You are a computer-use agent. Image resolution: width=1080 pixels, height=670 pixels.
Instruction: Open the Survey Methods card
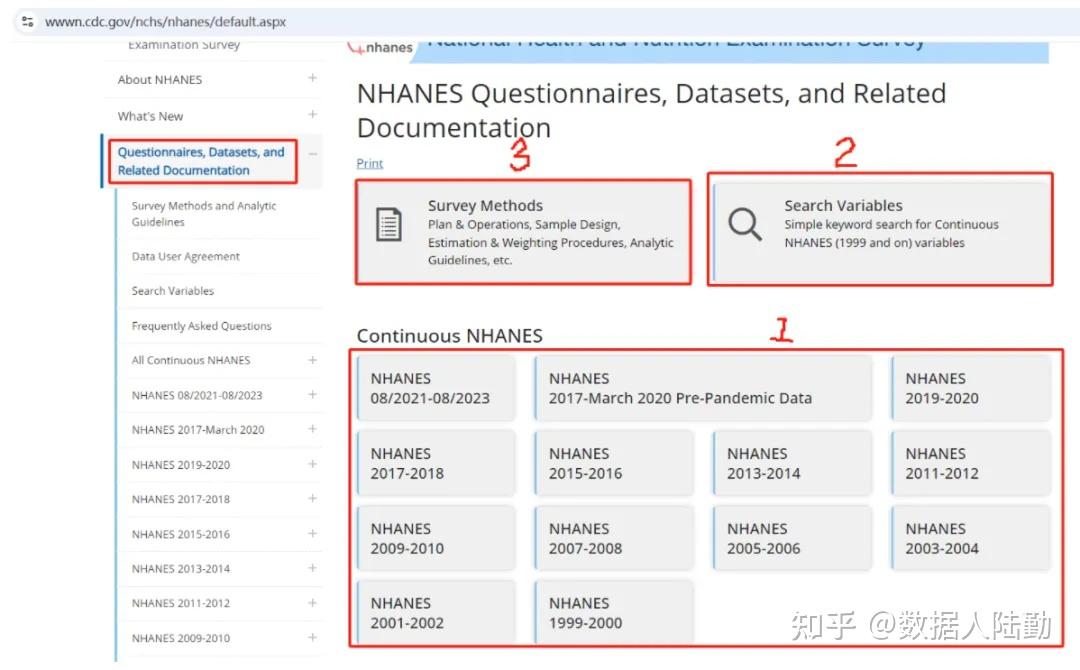(523, 231)
